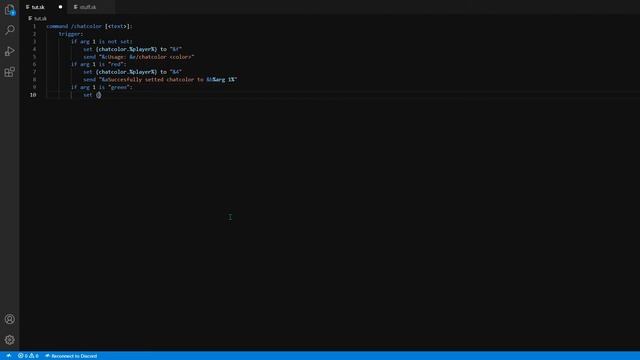This screenshot has height=360, width=640.
Task: Open the Manage gear icon
Action: [9, 340]
